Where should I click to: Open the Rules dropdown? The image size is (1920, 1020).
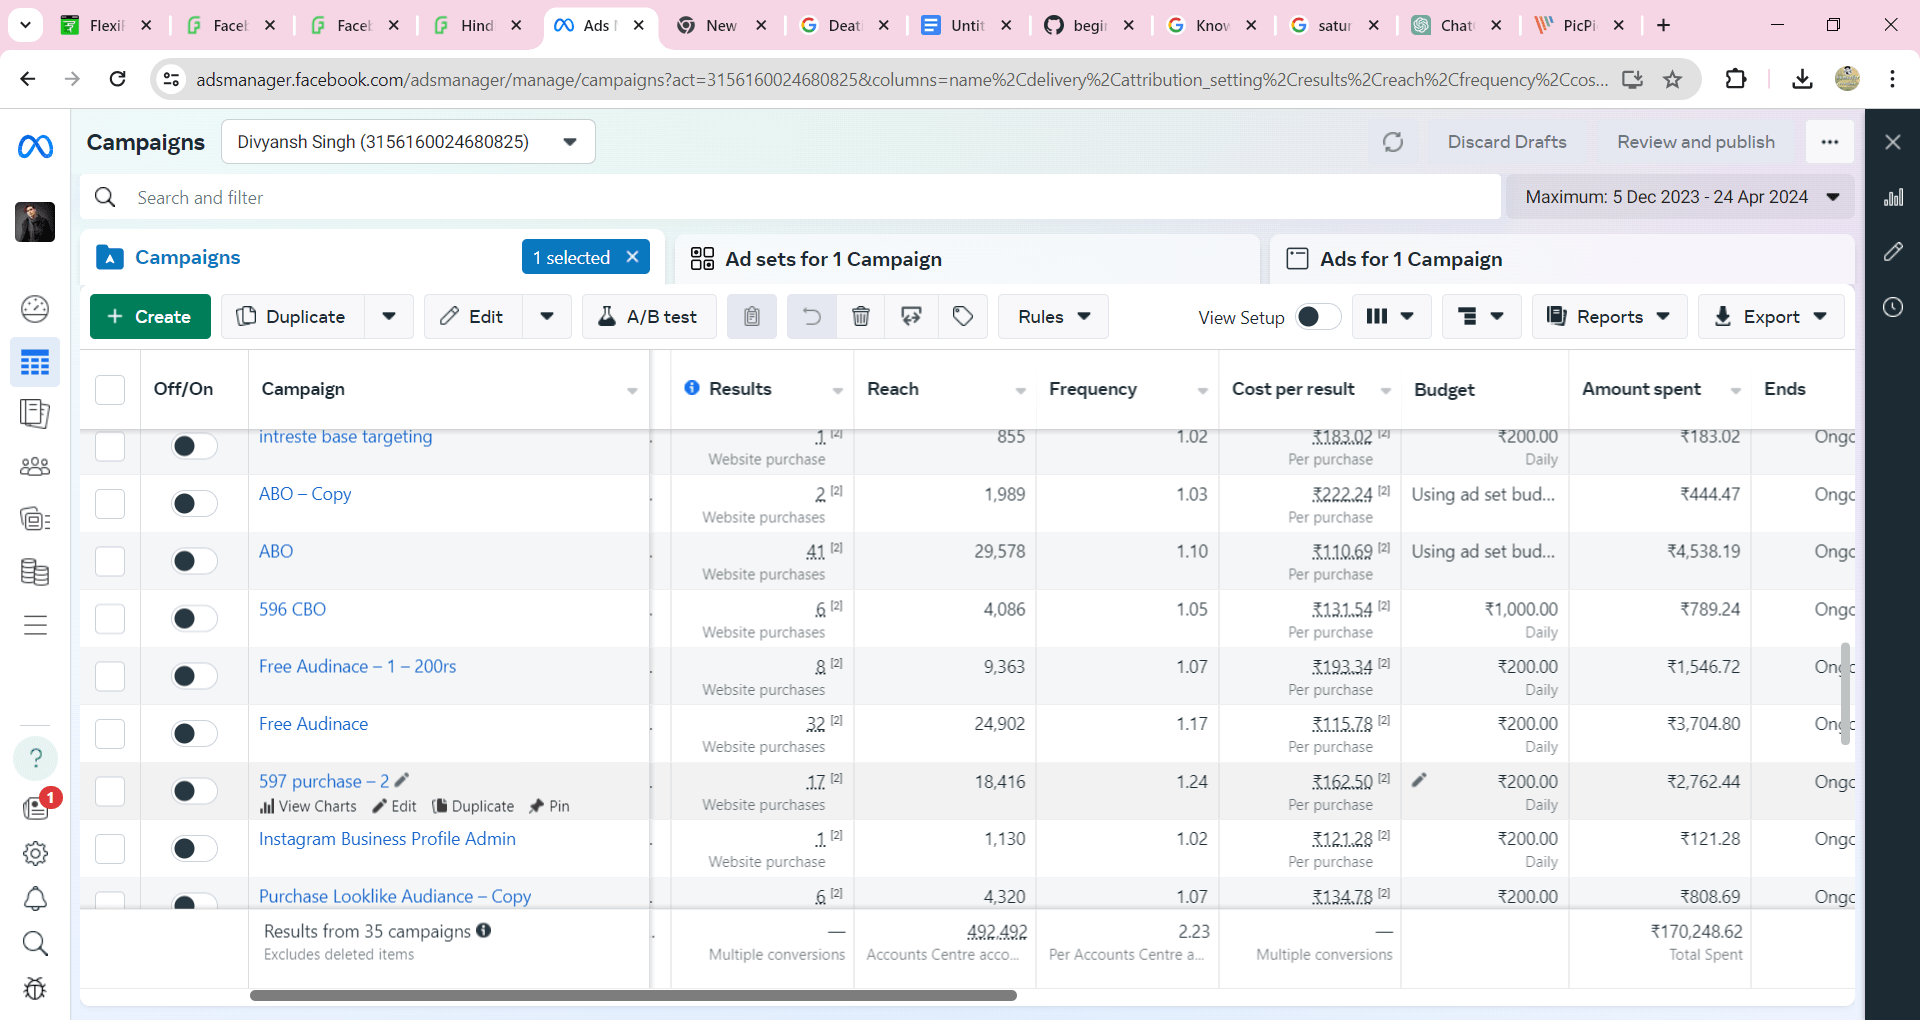[x=1052, y=316]
